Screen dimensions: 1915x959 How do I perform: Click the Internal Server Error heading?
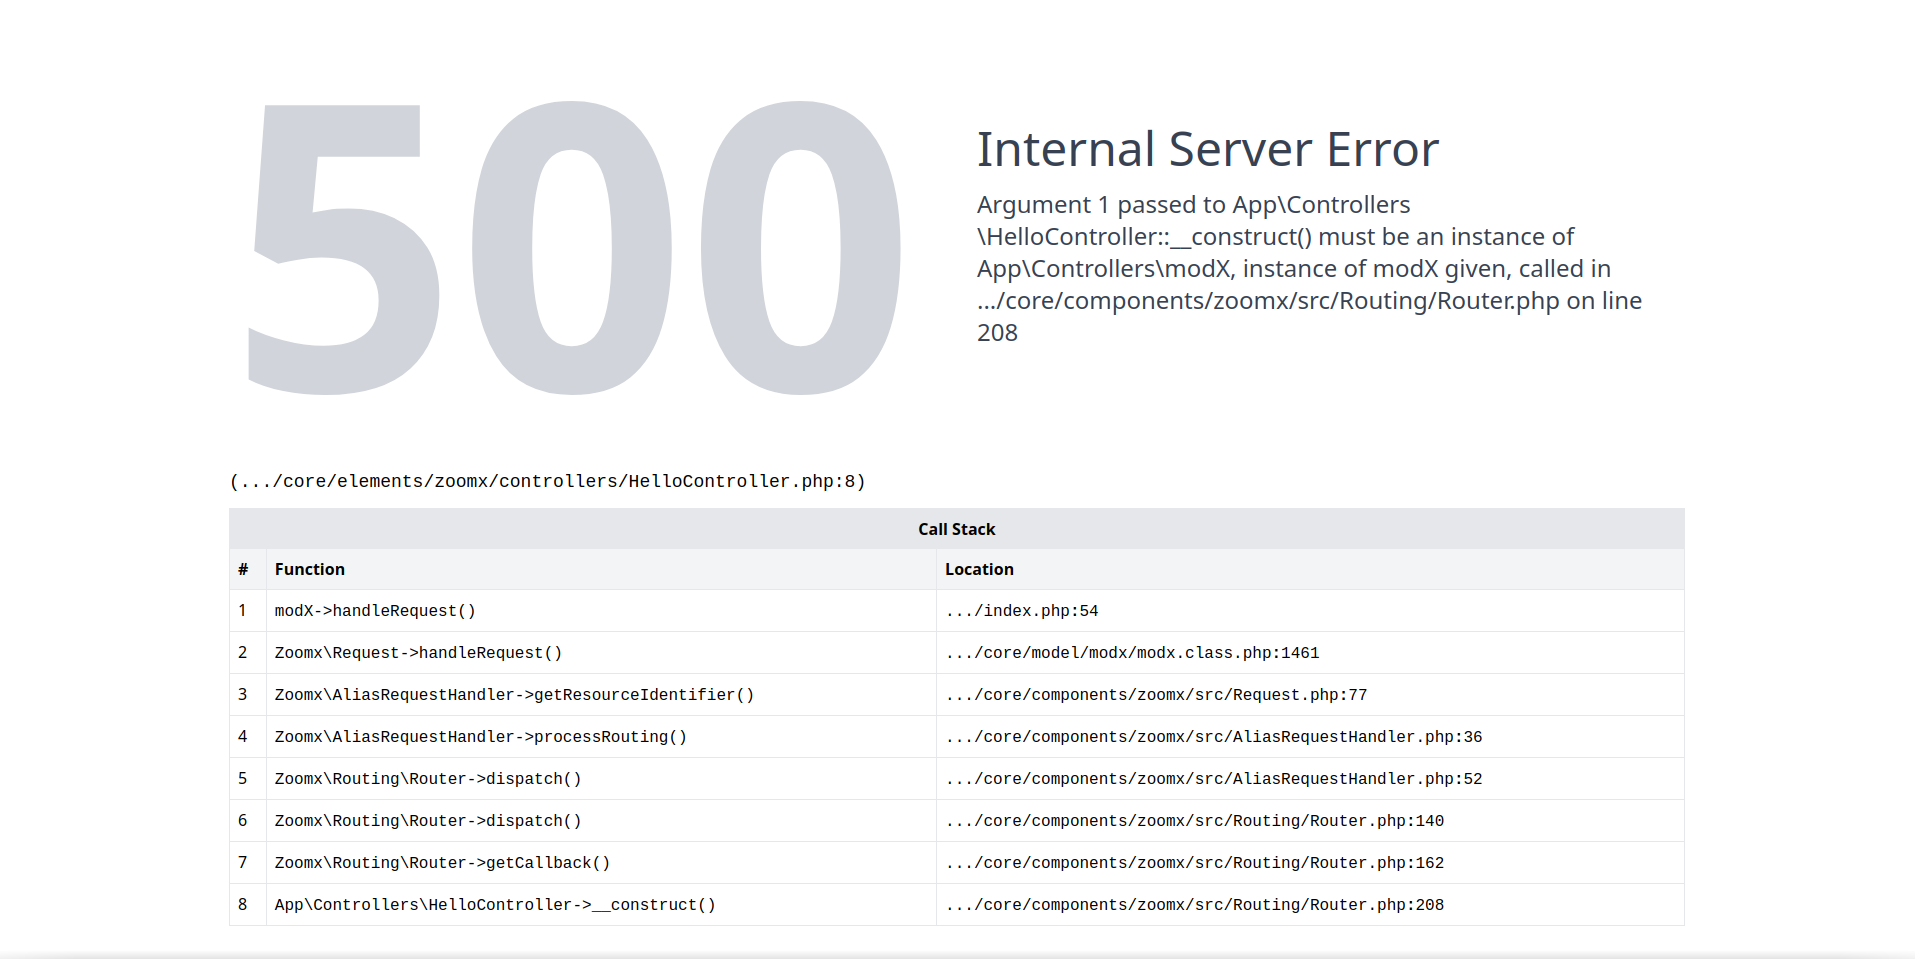[x=1207, y=149]
